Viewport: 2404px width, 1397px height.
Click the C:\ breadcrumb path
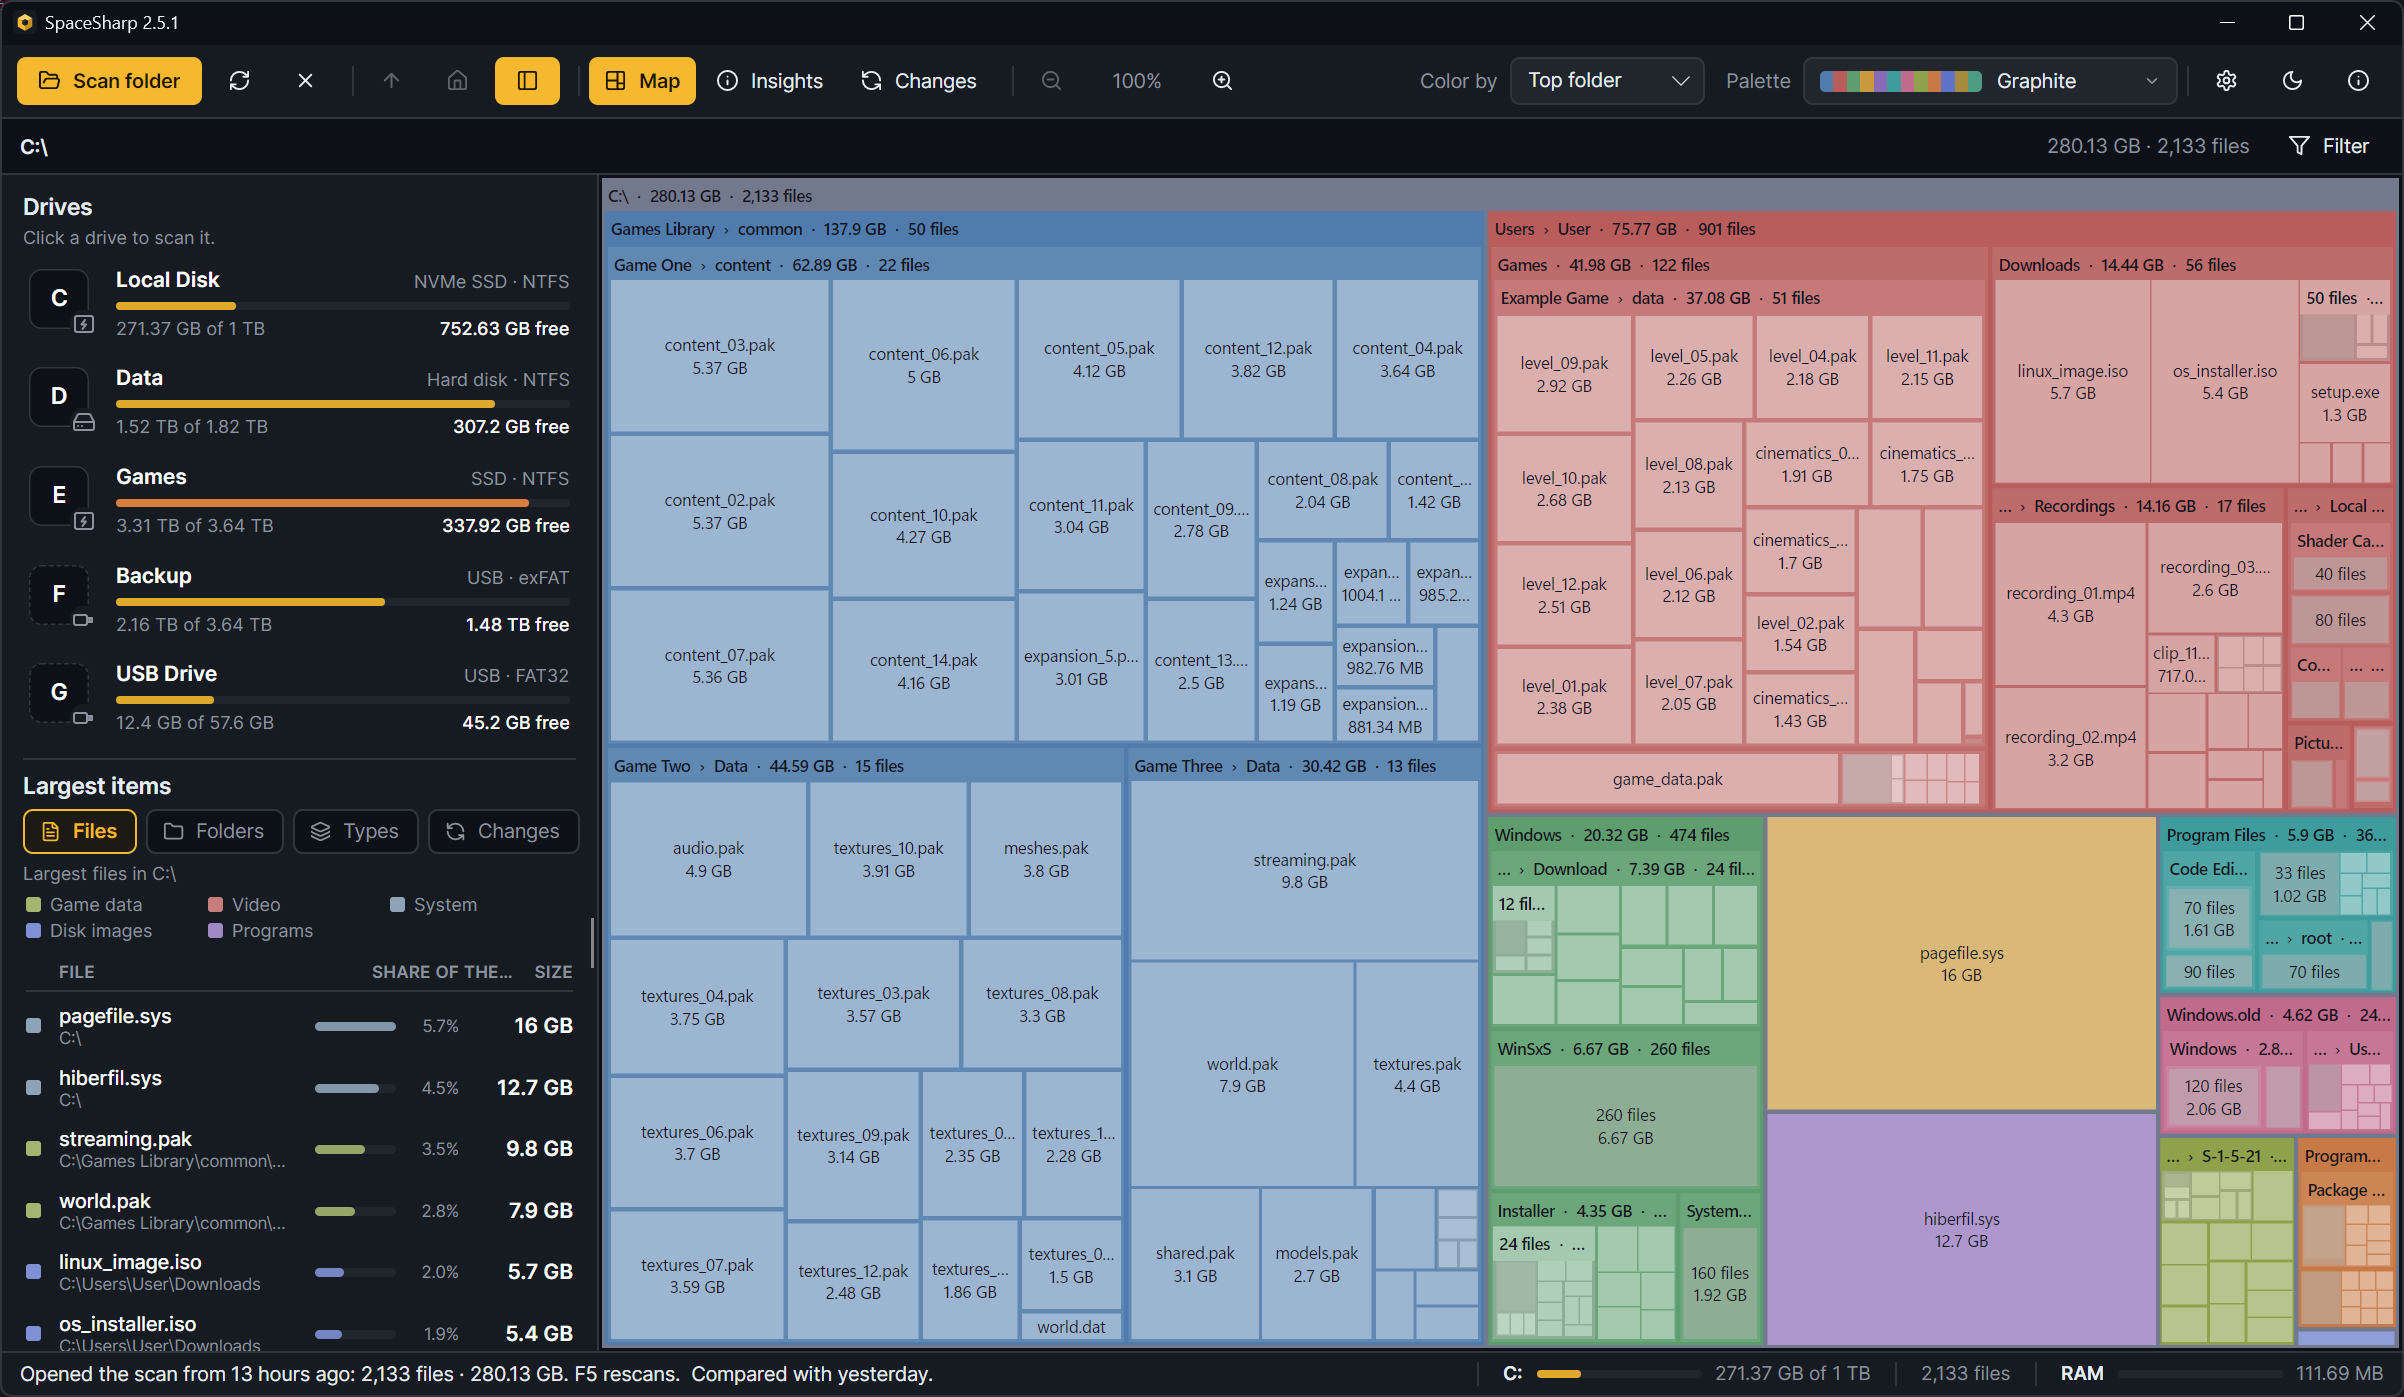34,147
